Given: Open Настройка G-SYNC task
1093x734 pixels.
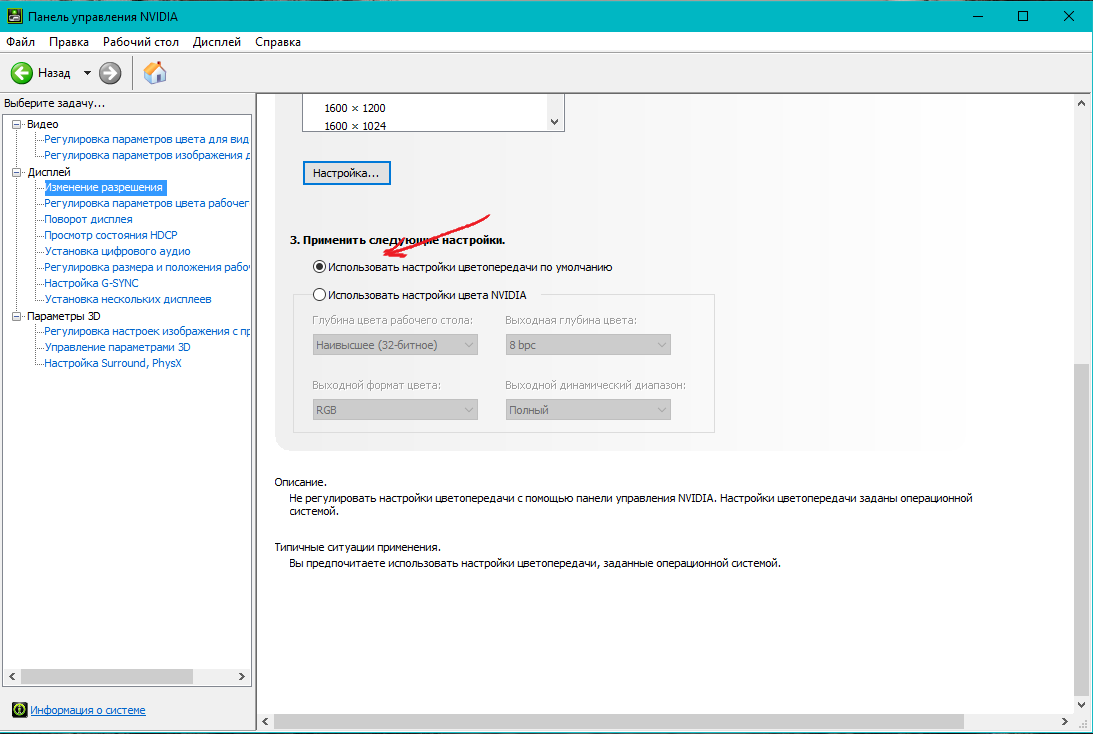Looking at the screenshot, I should click(x=91, y=284).
